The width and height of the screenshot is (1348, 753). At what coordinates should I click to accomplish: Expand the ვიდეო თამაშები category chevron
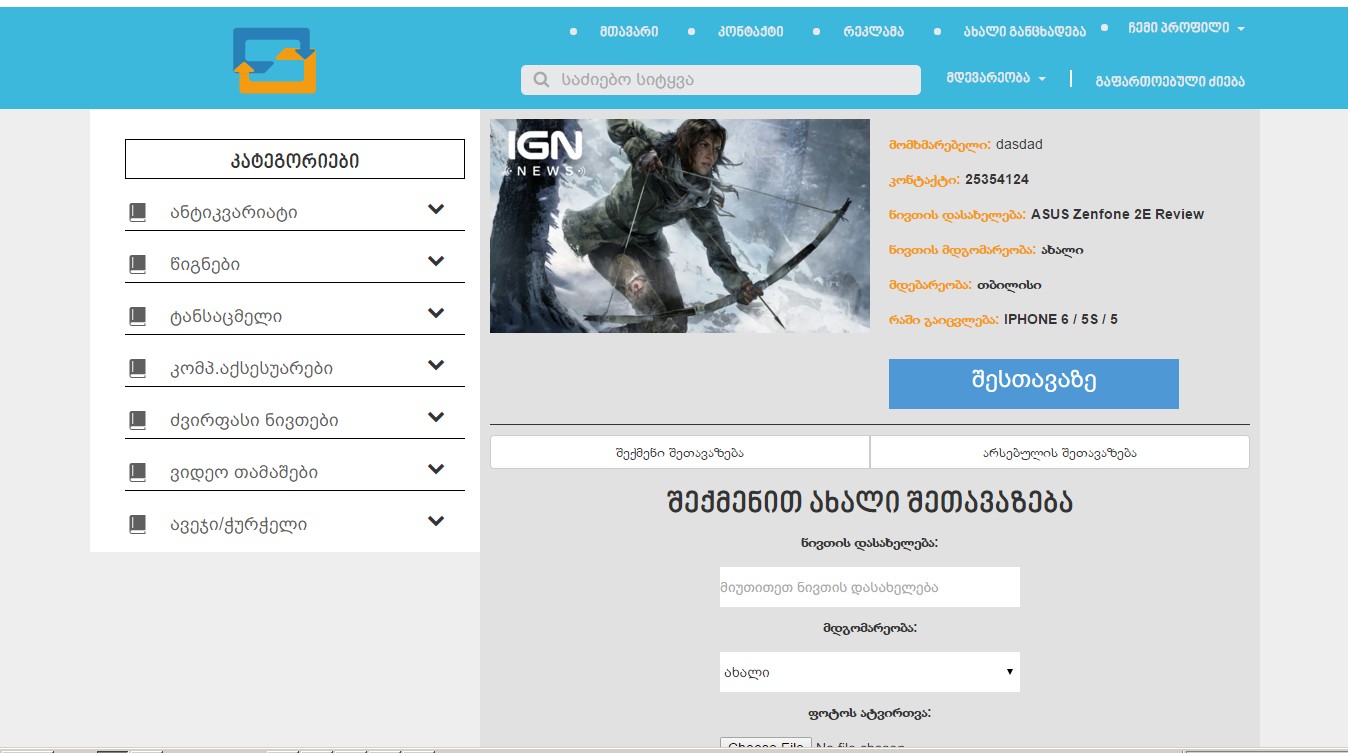[436, 469]
